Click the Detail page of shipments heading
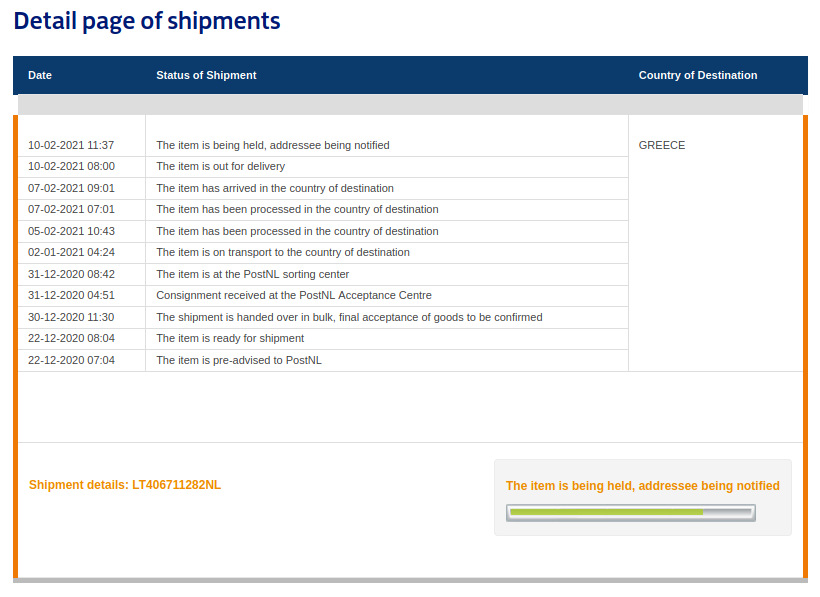Screen dimensions: 820x597 (x=147, y=21)
